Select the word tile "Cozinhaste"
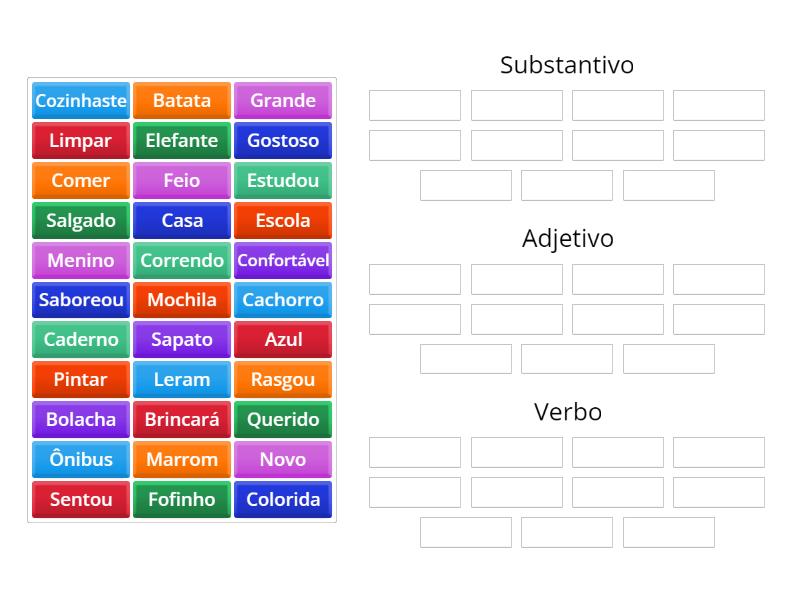The image size is (800, 600). (x=80, y=100)
